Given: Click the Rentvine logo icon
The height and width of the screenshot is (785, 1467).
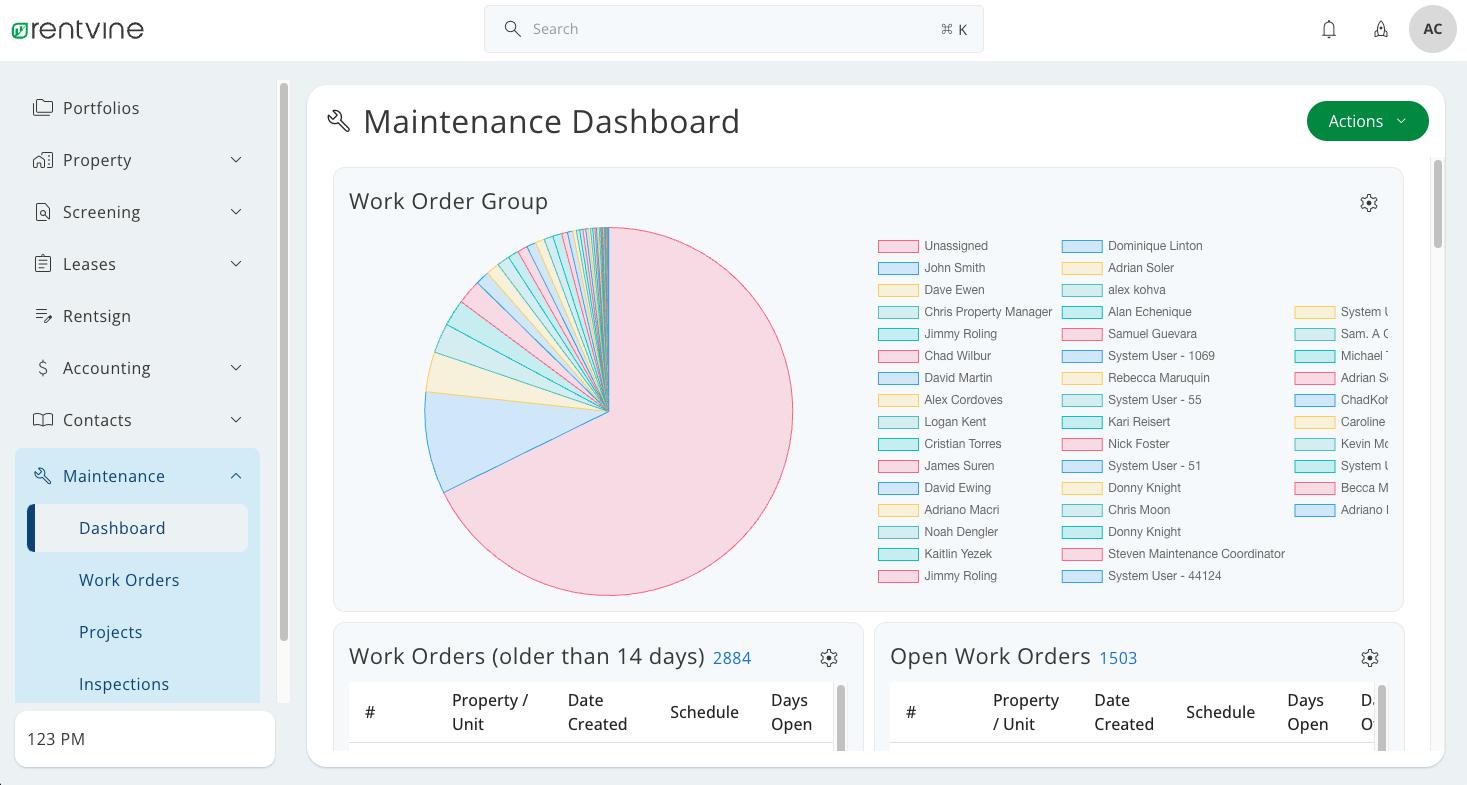Looking at the screenshot, I should (x=21, y=29).
